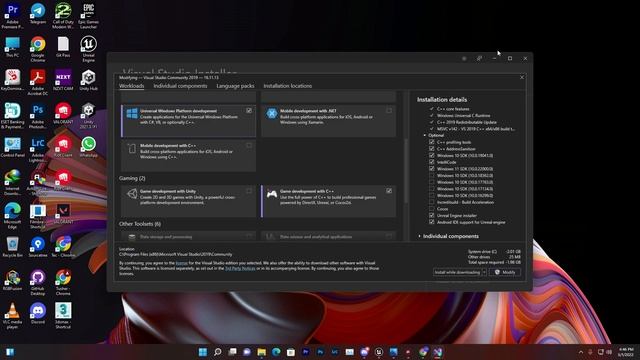Screen dimensions: 640x360
Task: Close the Modifying Visual Studio Community dialog
Action: [522, 77]
